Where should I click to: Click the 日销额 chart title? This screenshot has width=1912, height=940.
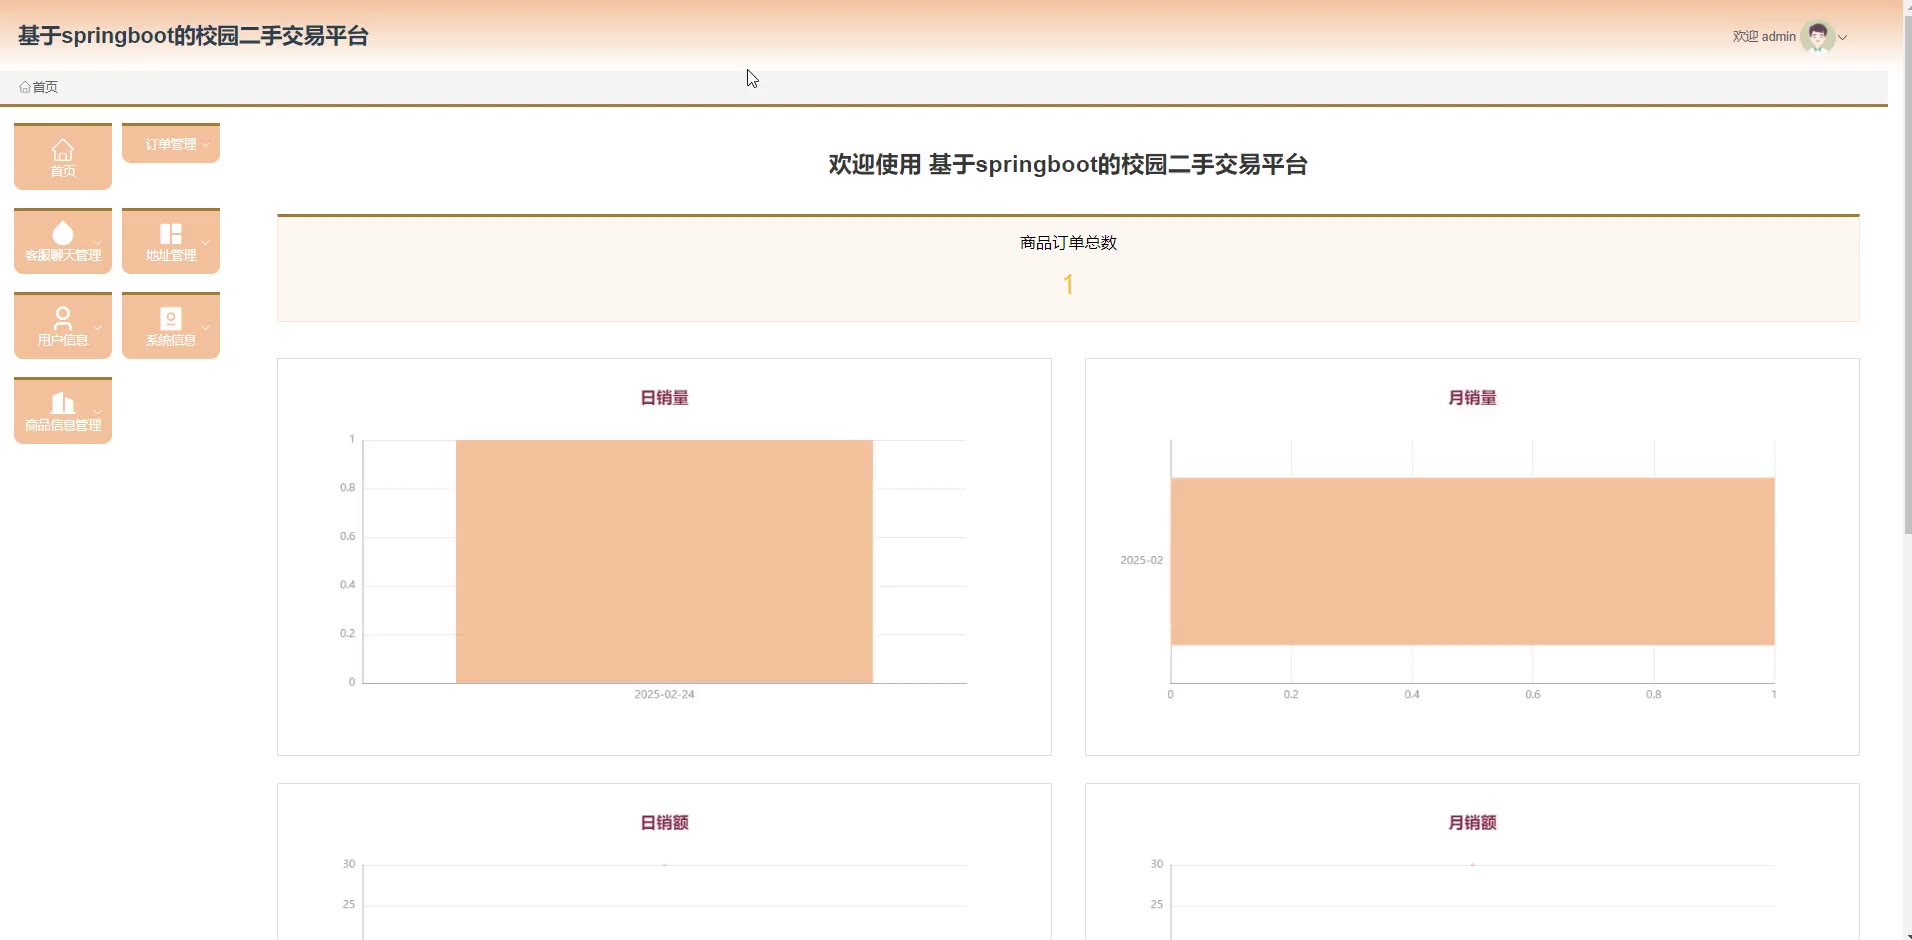(664, 823)
